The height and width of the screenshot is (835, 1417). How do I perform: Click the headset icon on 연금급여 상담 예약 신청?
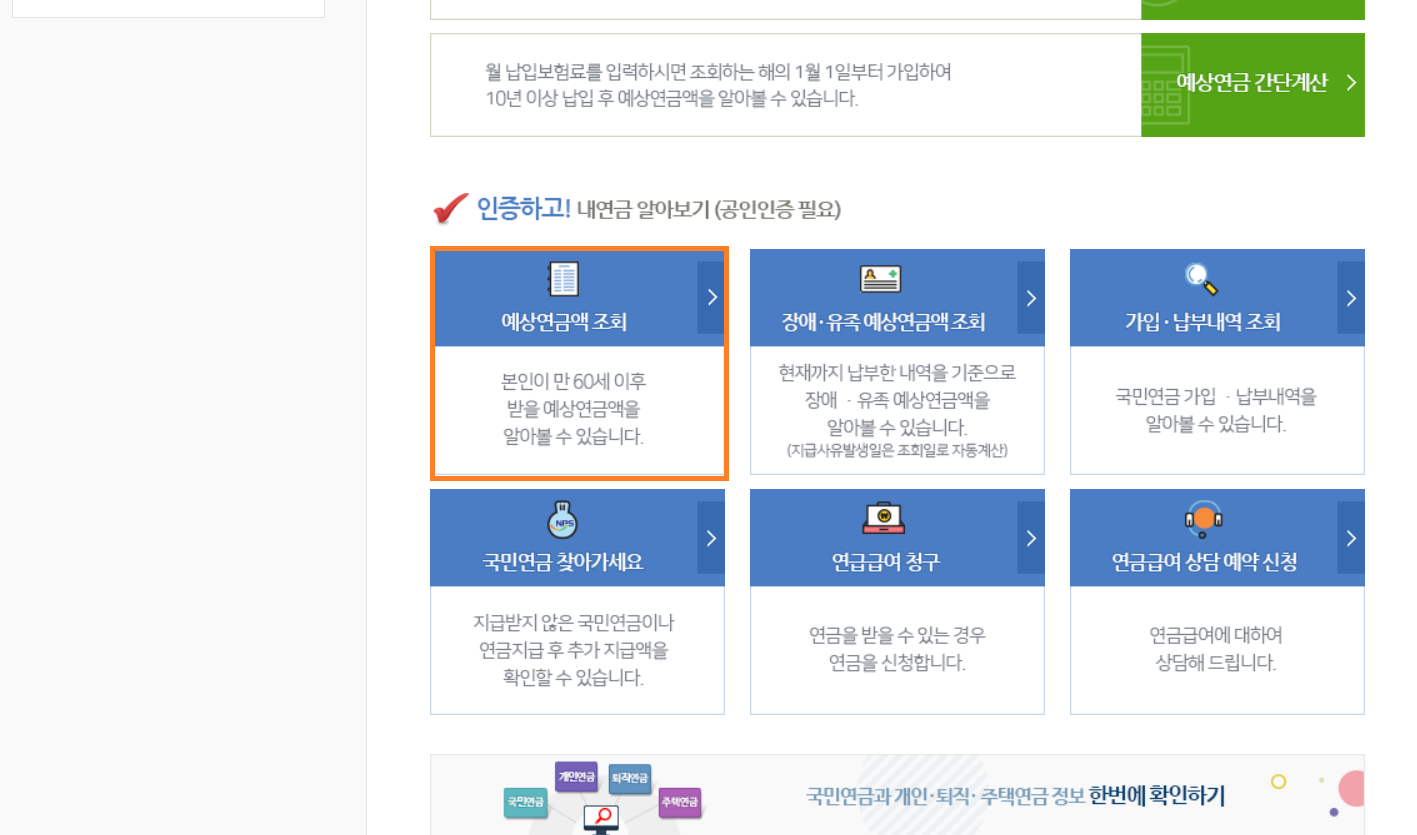pos(1202,516)
